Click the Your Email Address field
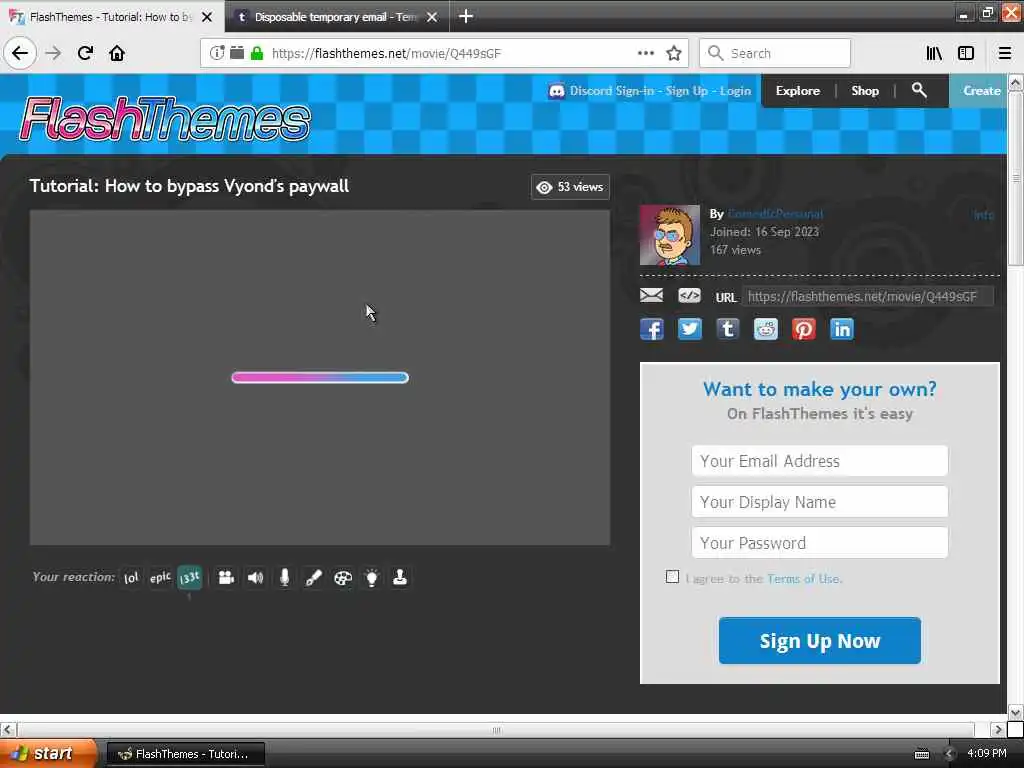1024x768 pixels. pyautogui.click(x=820, y=461)
